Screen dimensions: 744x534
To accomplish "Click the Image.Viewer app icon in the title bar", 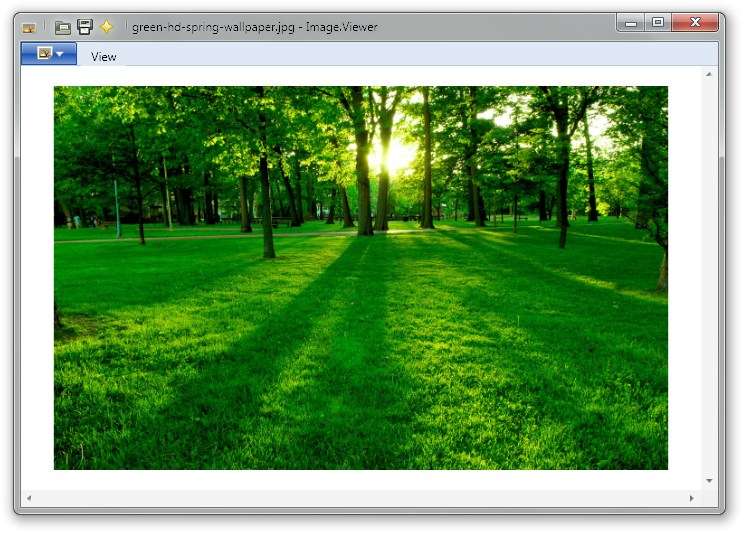I will 29,28.
